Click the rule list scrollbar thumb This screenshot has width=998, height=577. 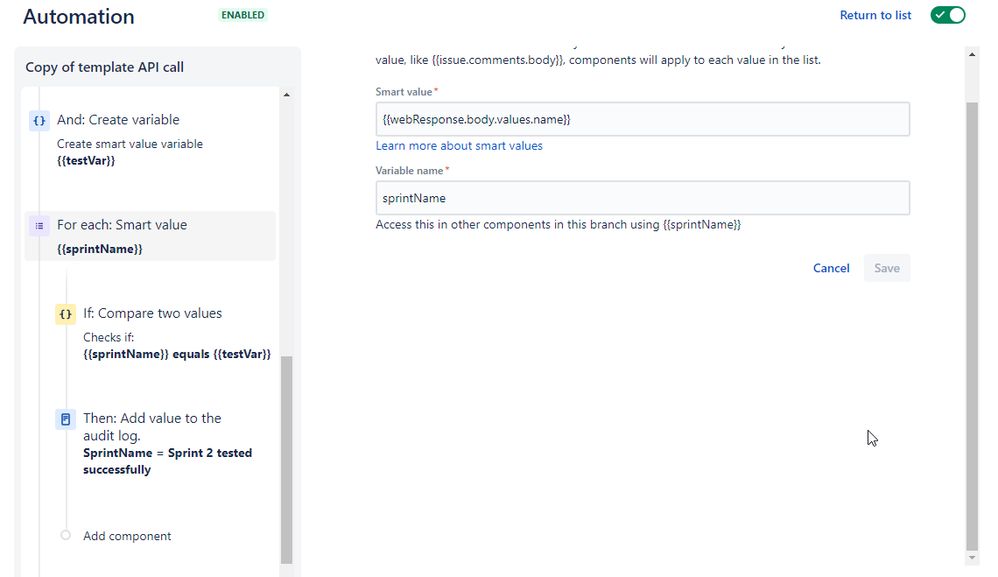286,459
